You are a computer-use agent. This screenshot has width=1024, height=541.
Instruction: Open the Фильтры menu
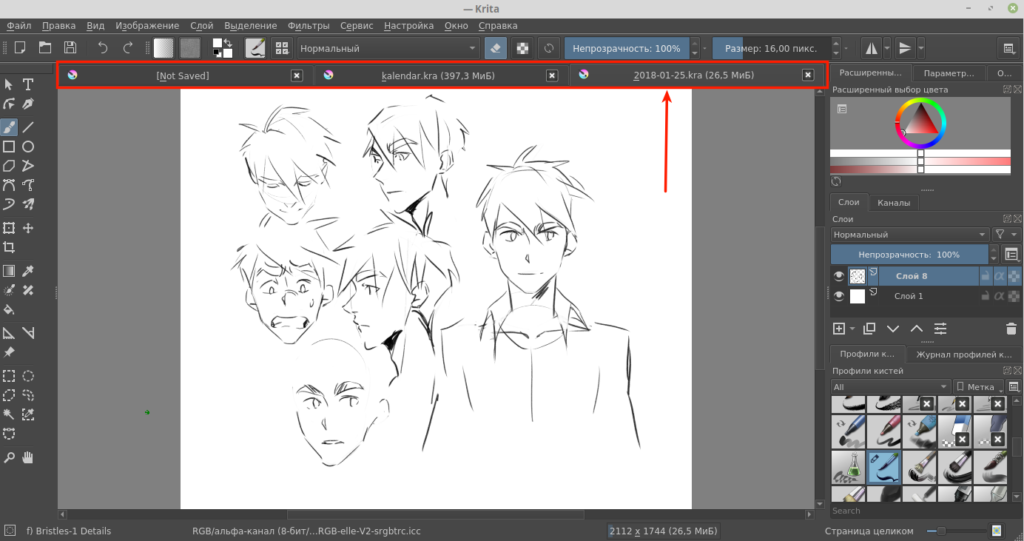tap(307, 24)
